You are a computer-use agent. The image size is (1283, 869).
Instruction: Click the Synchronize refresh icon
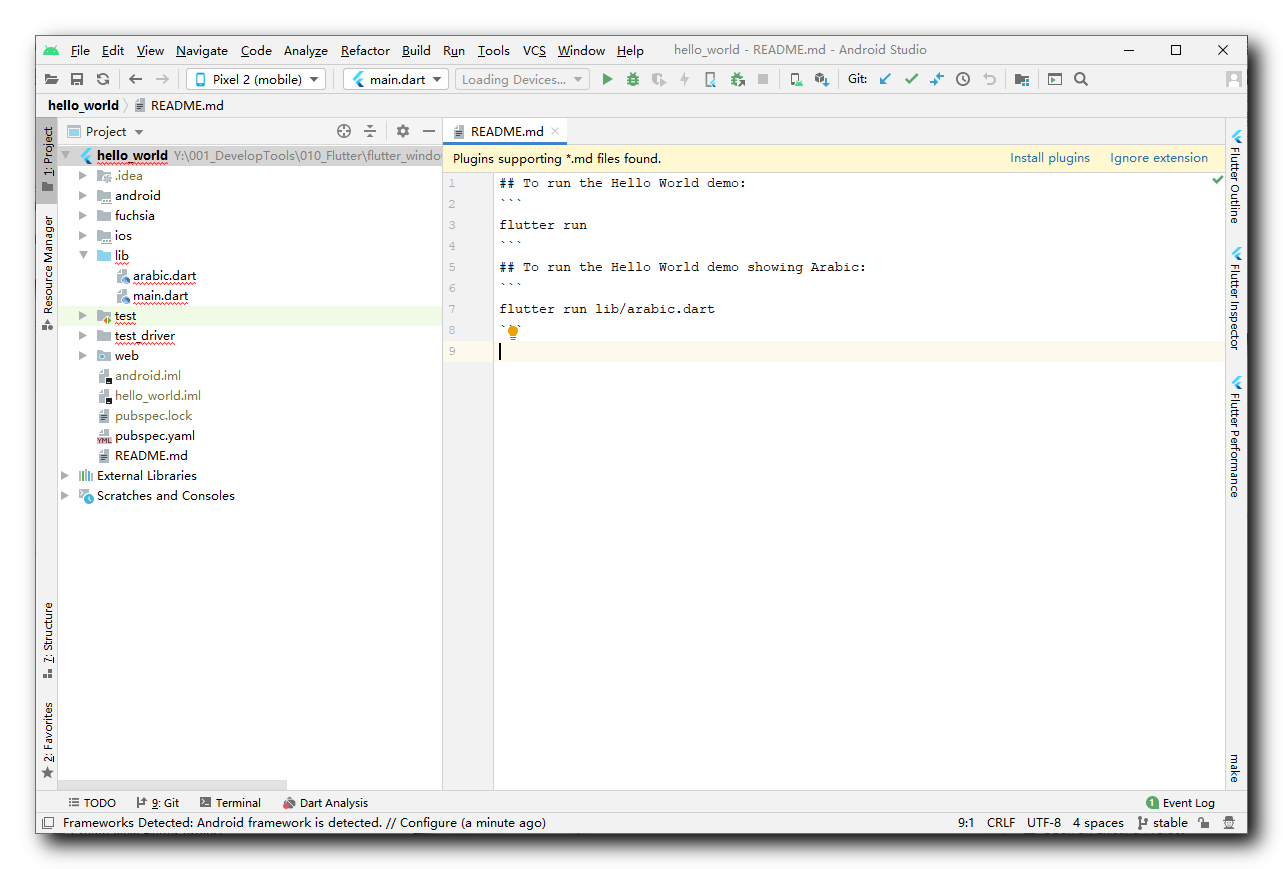click(x=103, y=79)
